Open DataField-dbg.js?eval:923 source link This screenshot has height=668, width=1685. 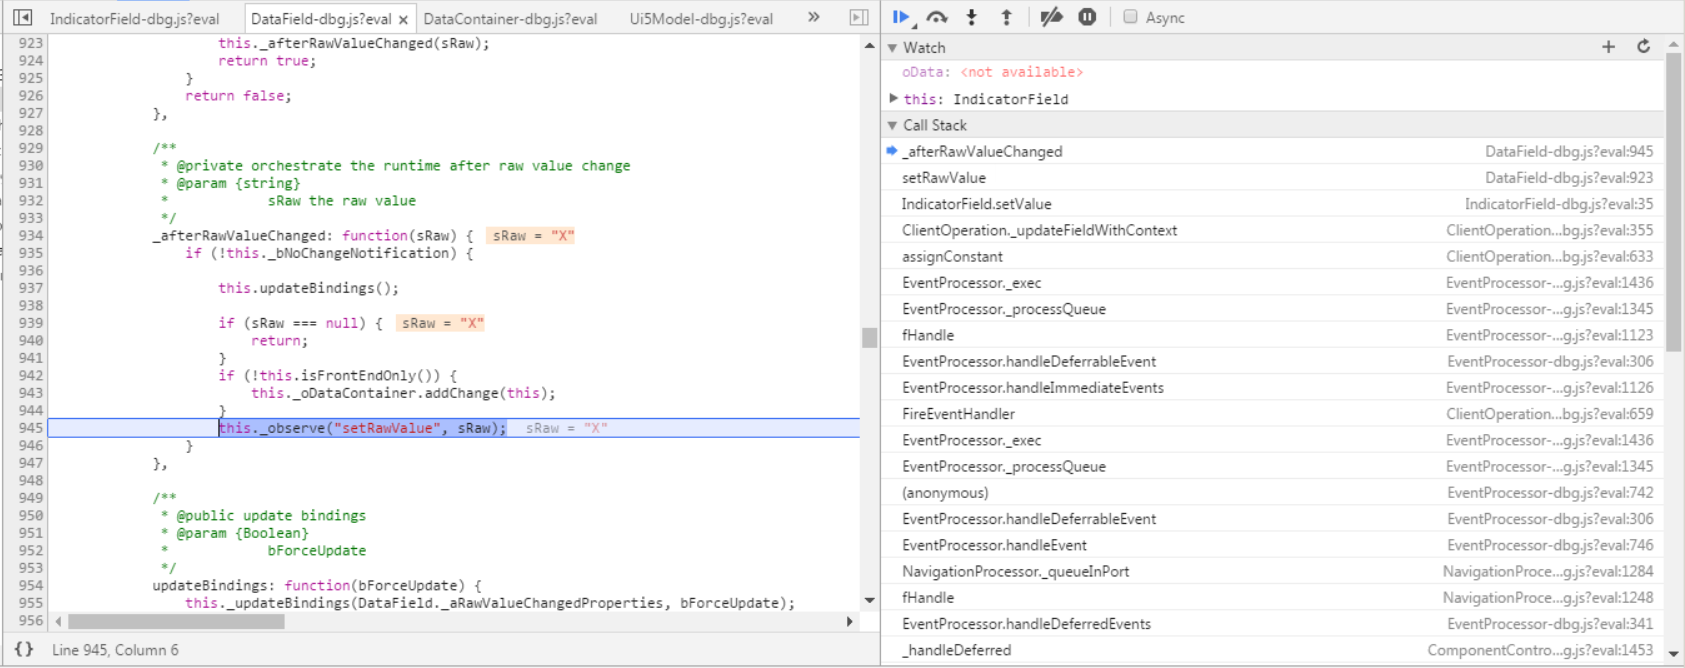(x=1569, y=177)
